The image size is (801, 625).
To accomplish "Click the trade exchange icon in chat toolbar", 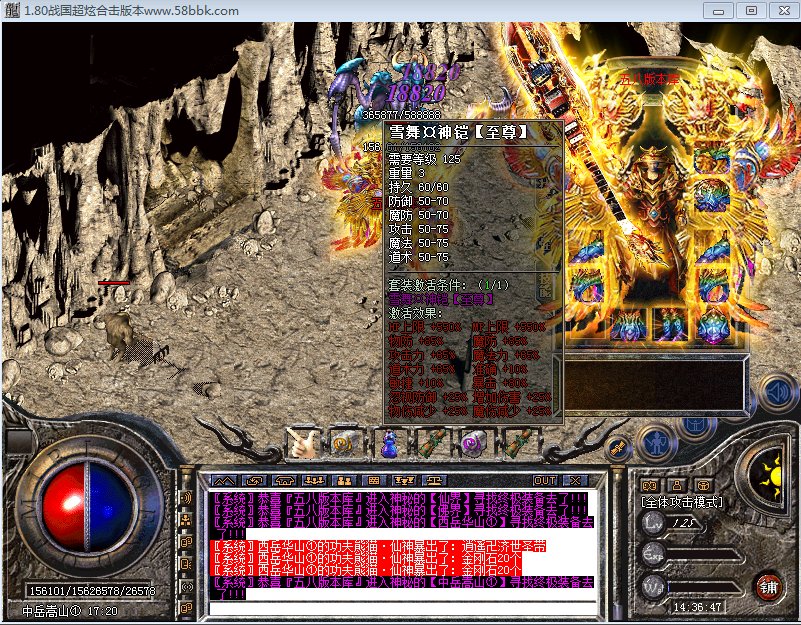I will coord(254,481).
